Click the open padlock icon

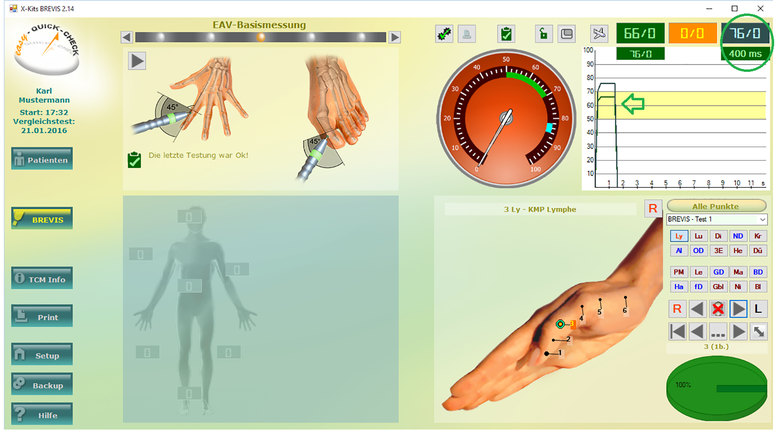[543, 34]
